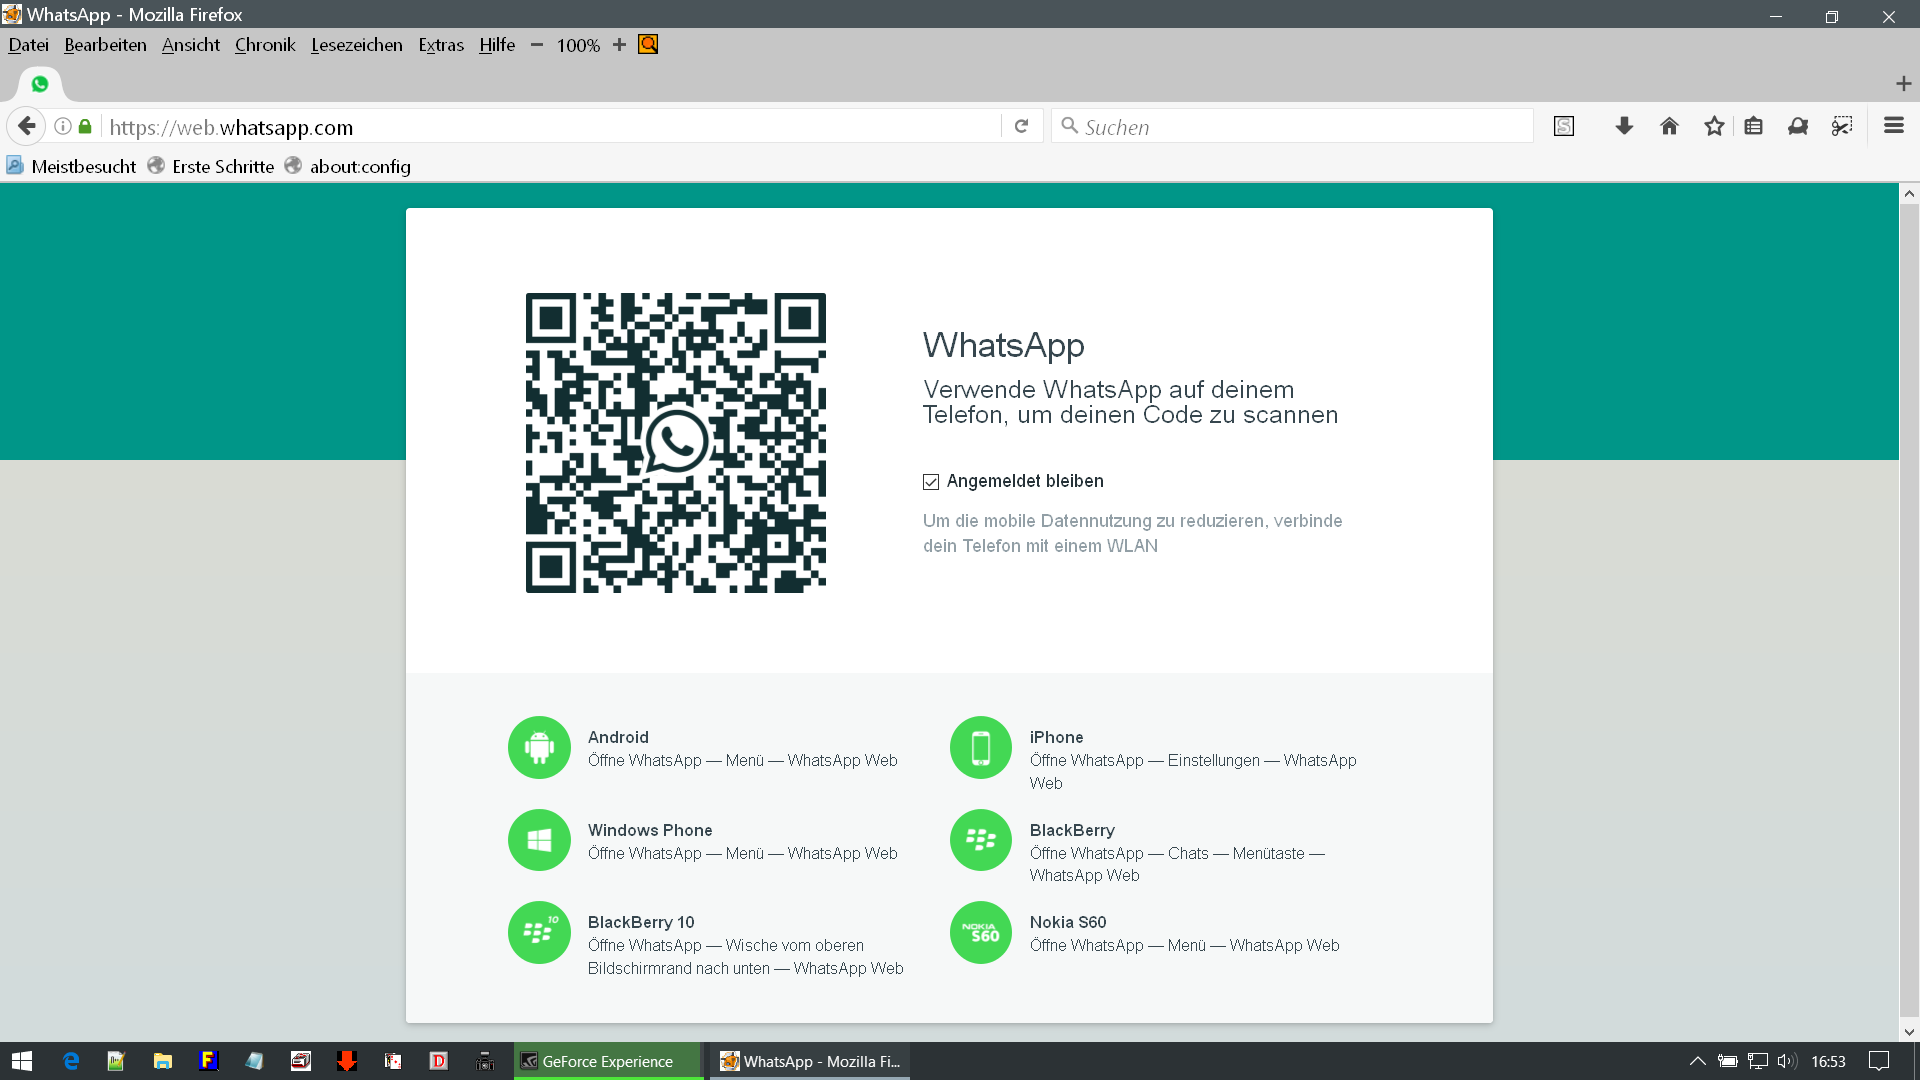Open the new tab plus button

click(1903, 84)
